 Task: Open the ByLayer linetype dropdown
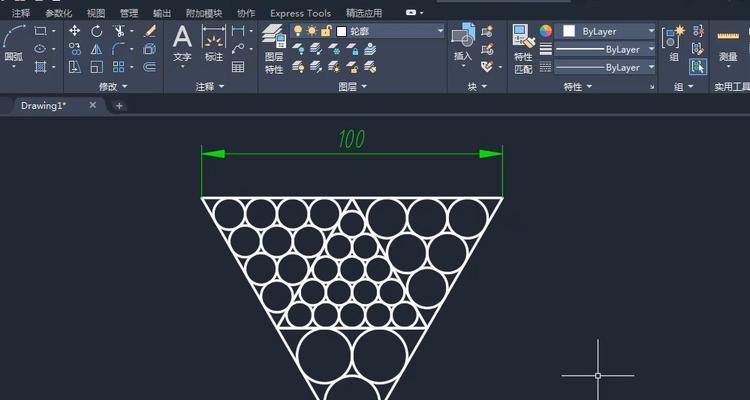[x=605, y=67]
